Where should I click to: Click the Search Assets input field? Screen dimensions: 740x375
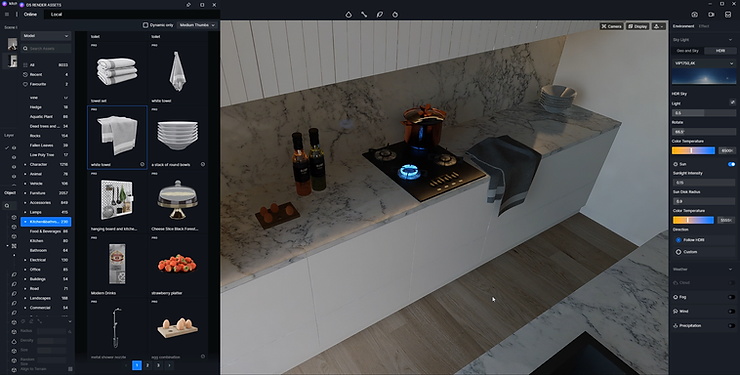coord(46,49)
